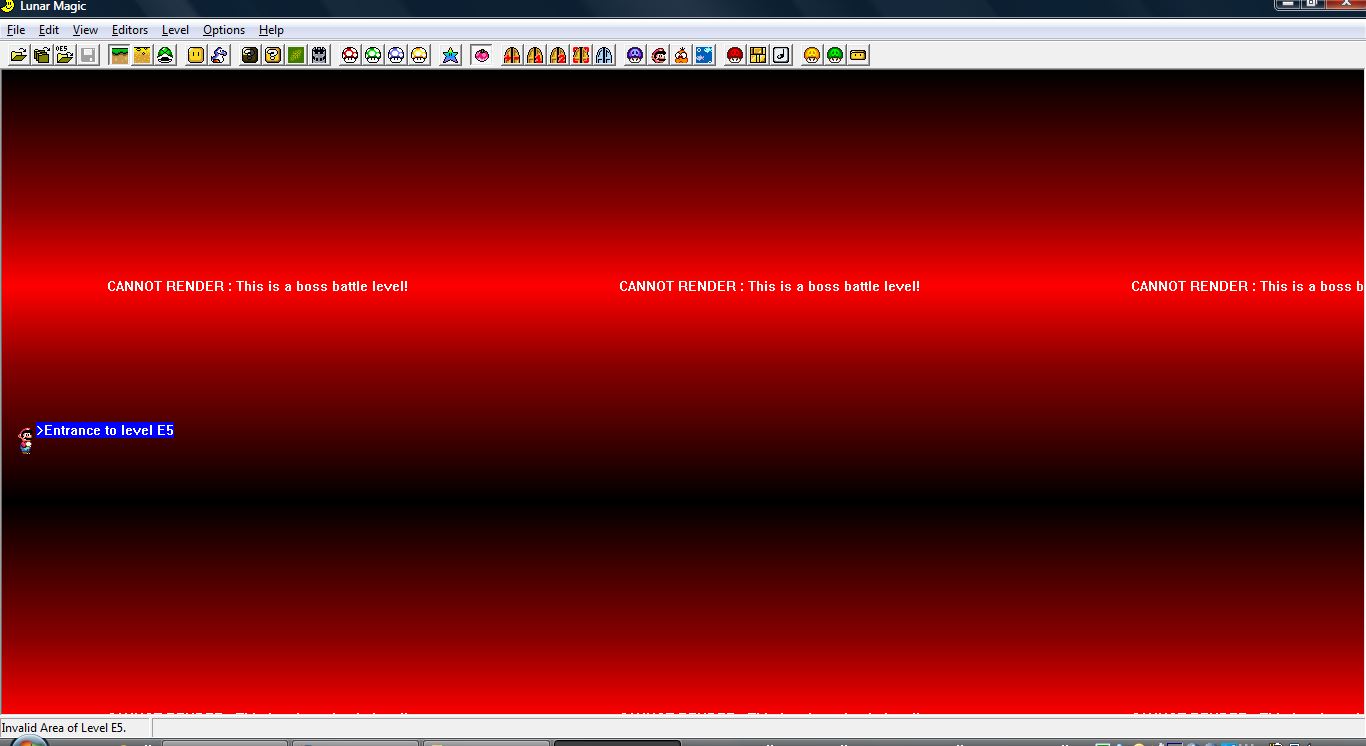The image size is (1366, 746).
Task: Click the door icon with plus-minus sign
Action: tap(512, 55)
